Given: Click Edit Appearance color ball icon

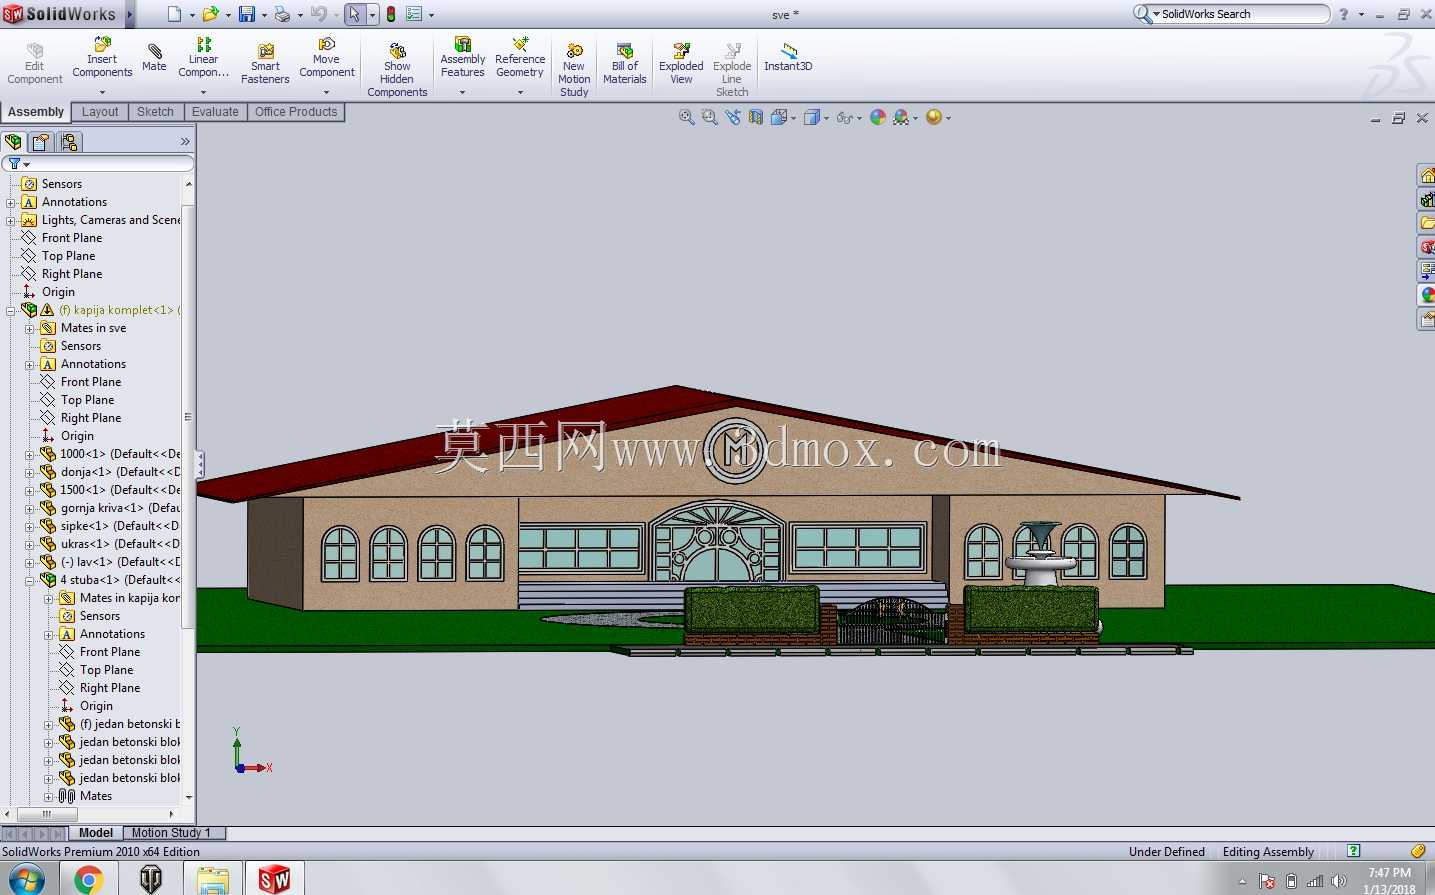Looking at the screenshot, I should tap(878, 117).
